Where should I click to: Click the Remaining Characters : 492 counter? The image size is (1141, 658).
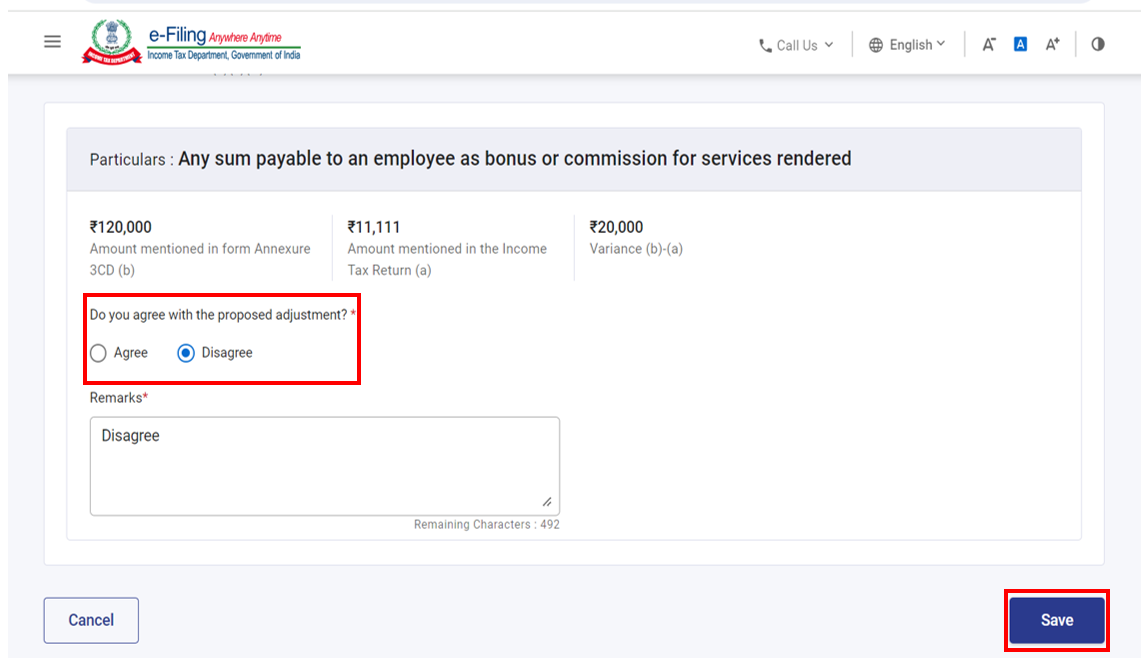(x=487, y=524)
